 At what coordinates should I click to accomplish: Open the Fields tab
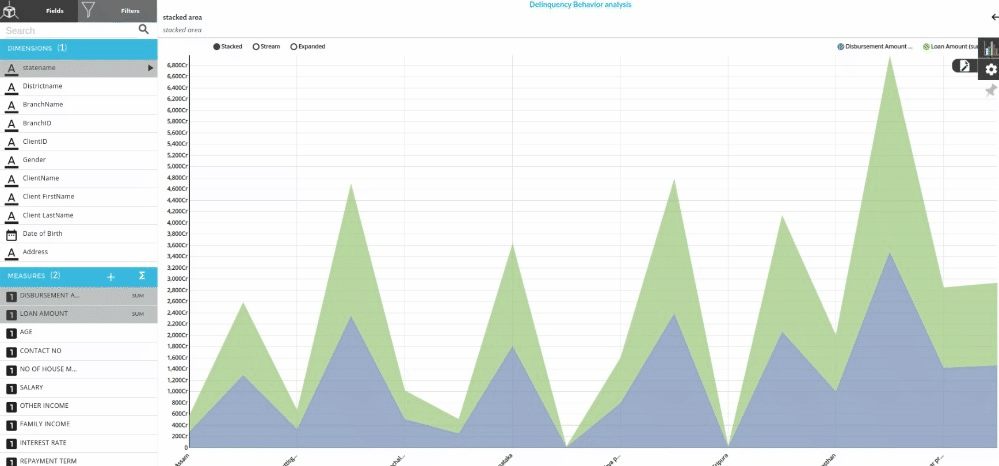(x=54, y=11)
